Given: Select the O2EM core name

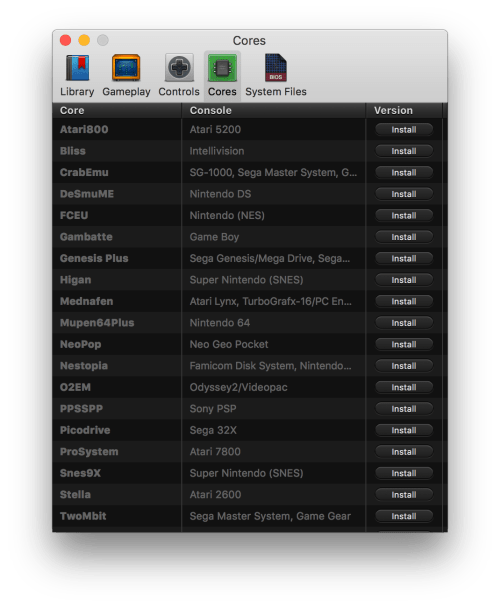Looking at the screenshot, I should click(x=75, y=388).
